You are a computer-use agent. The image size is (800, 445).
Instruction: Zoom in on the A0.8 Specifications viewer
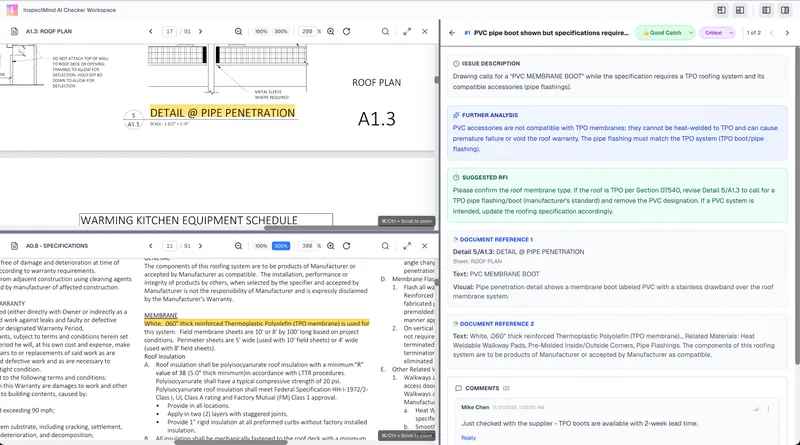click(331, 246)
